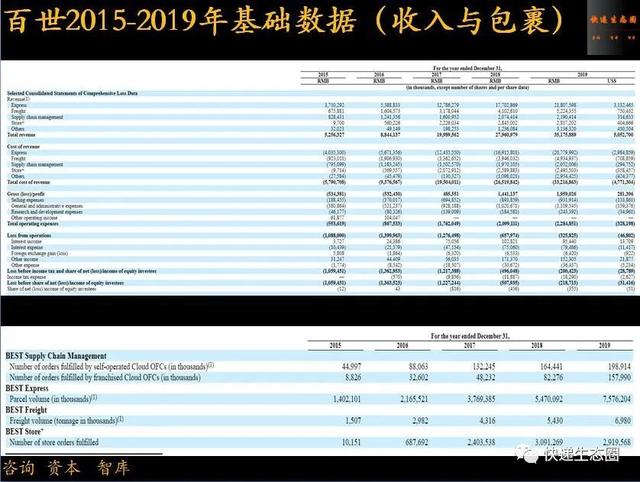This screenshot has width=640, height=482.
Task: Select the Foreign exchange gain (loss) label
Action: (39, 253)
